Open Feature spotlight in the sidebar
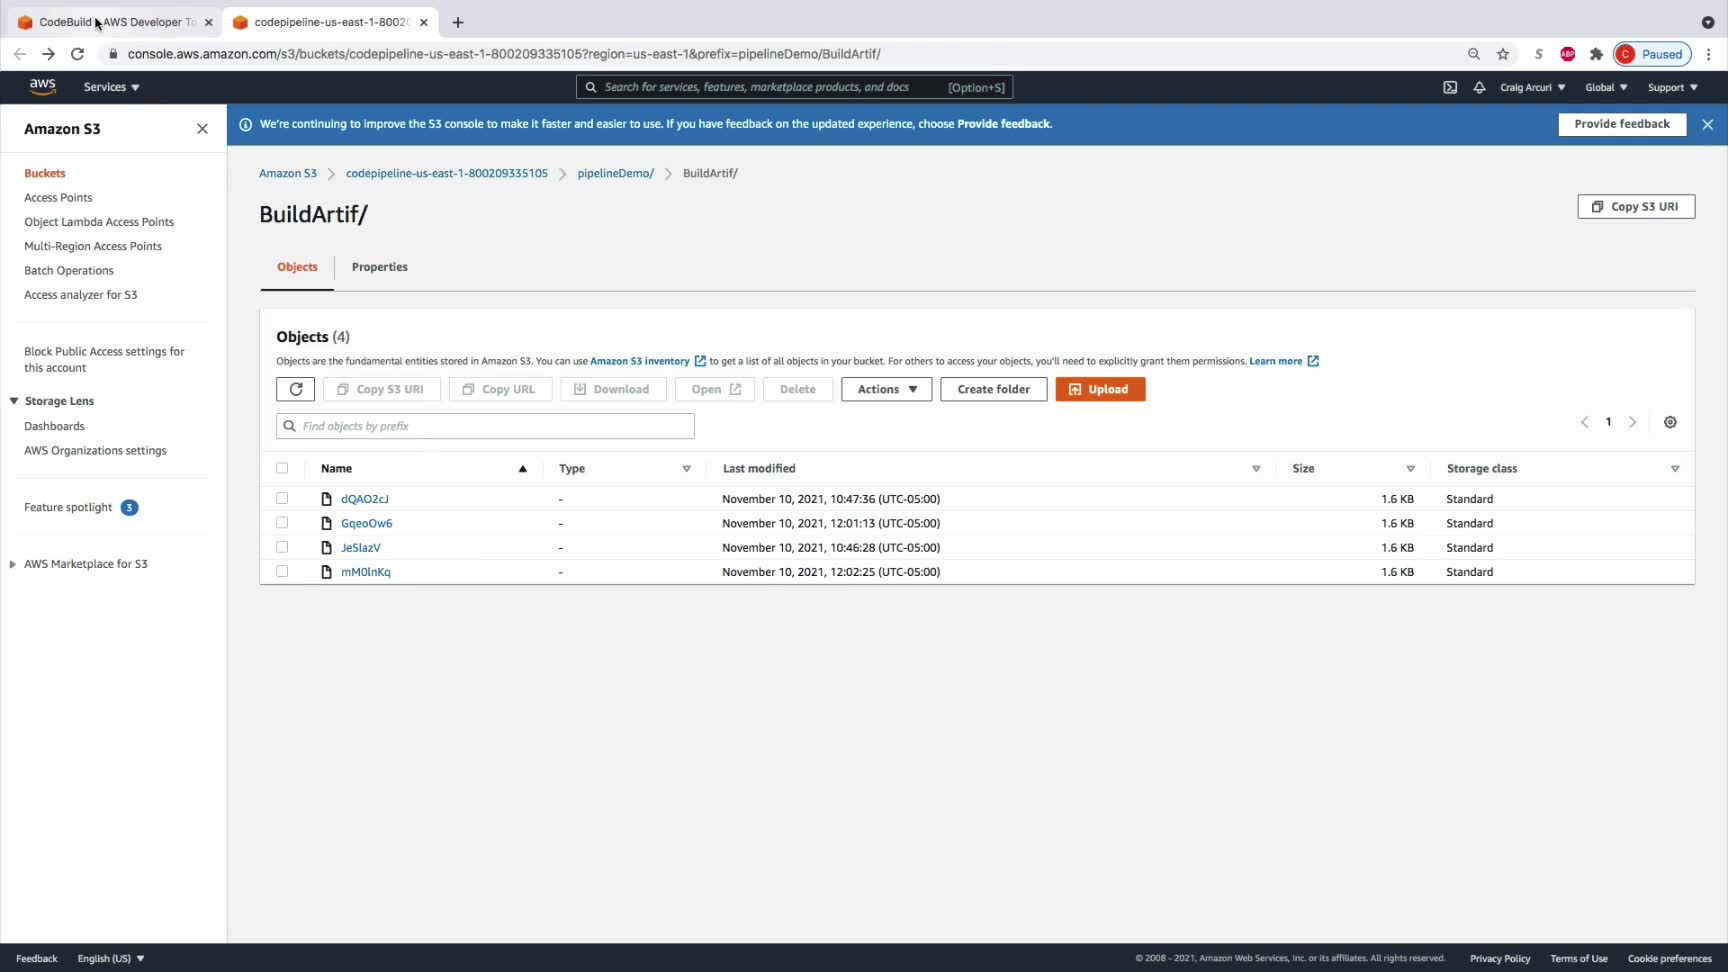Screen dimensions: 1728x972 tap(68, 508)
